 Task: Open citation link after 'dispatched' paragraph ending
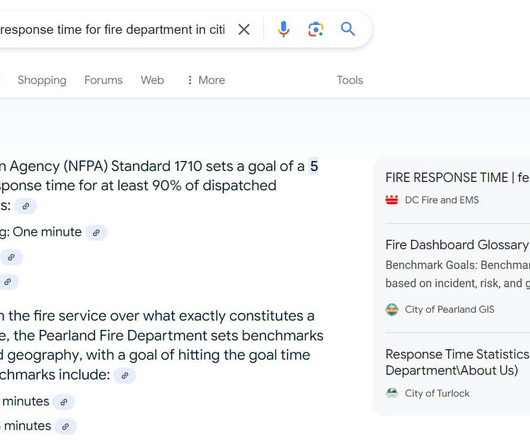click(26, 206)
